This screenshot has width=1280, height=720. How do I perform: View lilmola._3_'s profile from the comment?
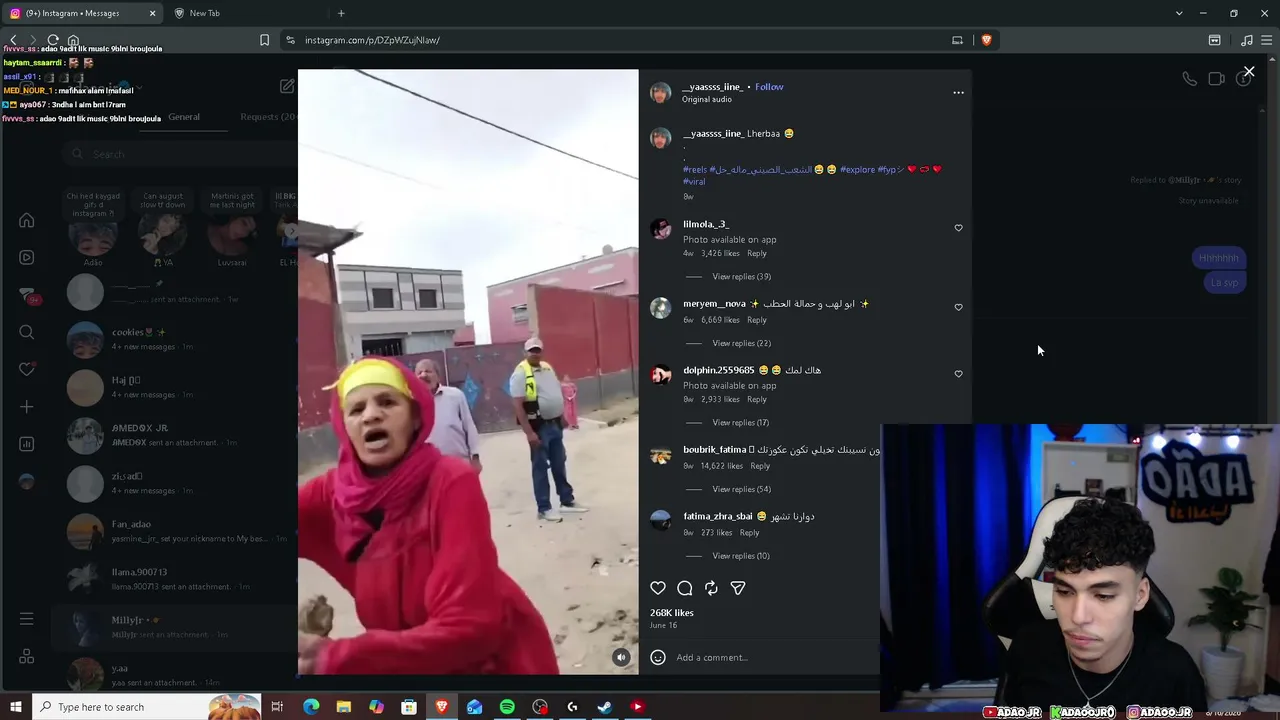point(706,224)
